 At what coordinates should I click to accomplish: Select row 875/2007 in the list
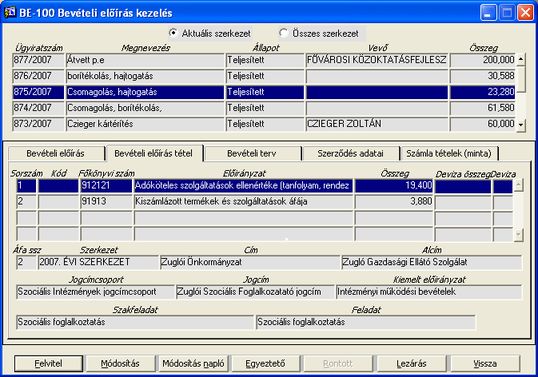(264, 92)
